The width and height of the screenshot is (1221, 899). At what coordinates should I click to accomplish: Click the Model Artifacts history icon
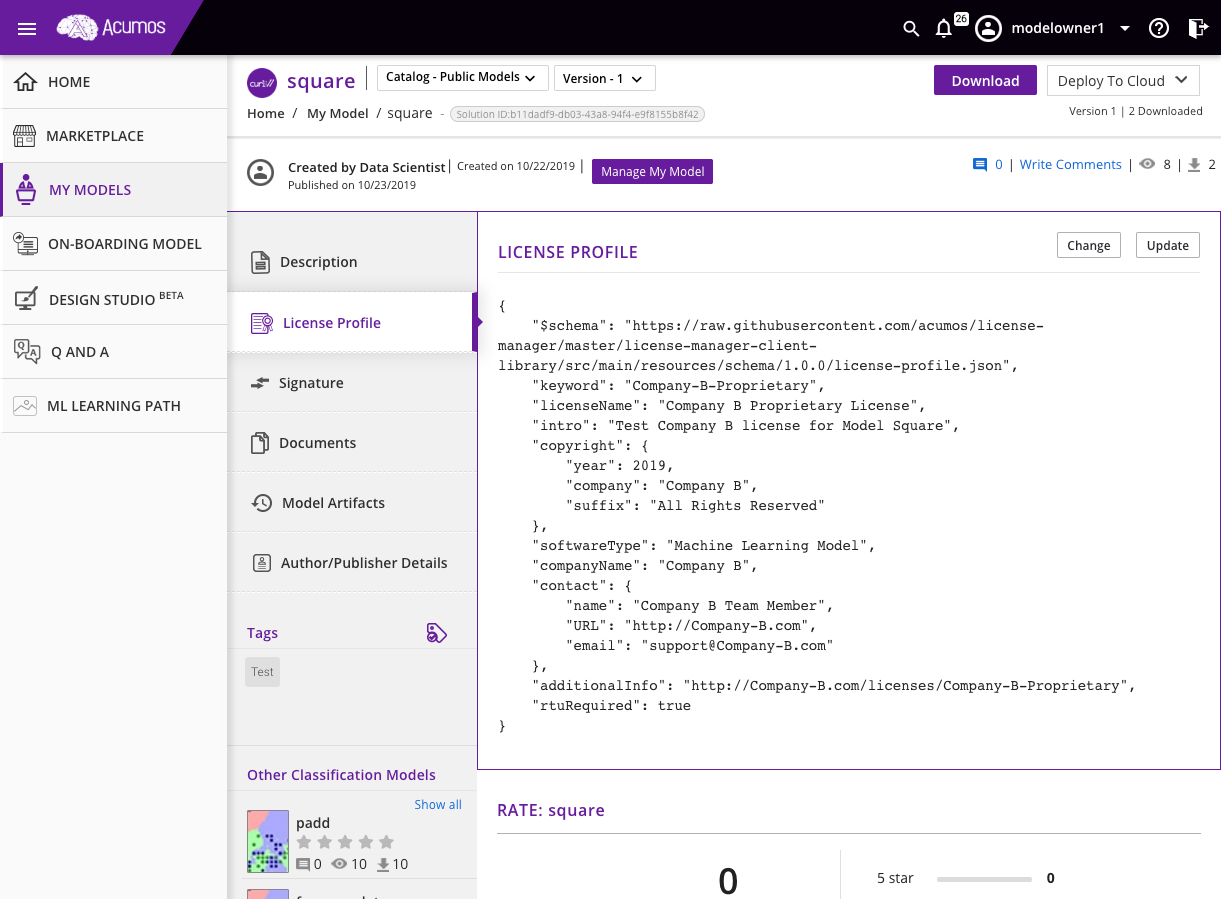262,503
